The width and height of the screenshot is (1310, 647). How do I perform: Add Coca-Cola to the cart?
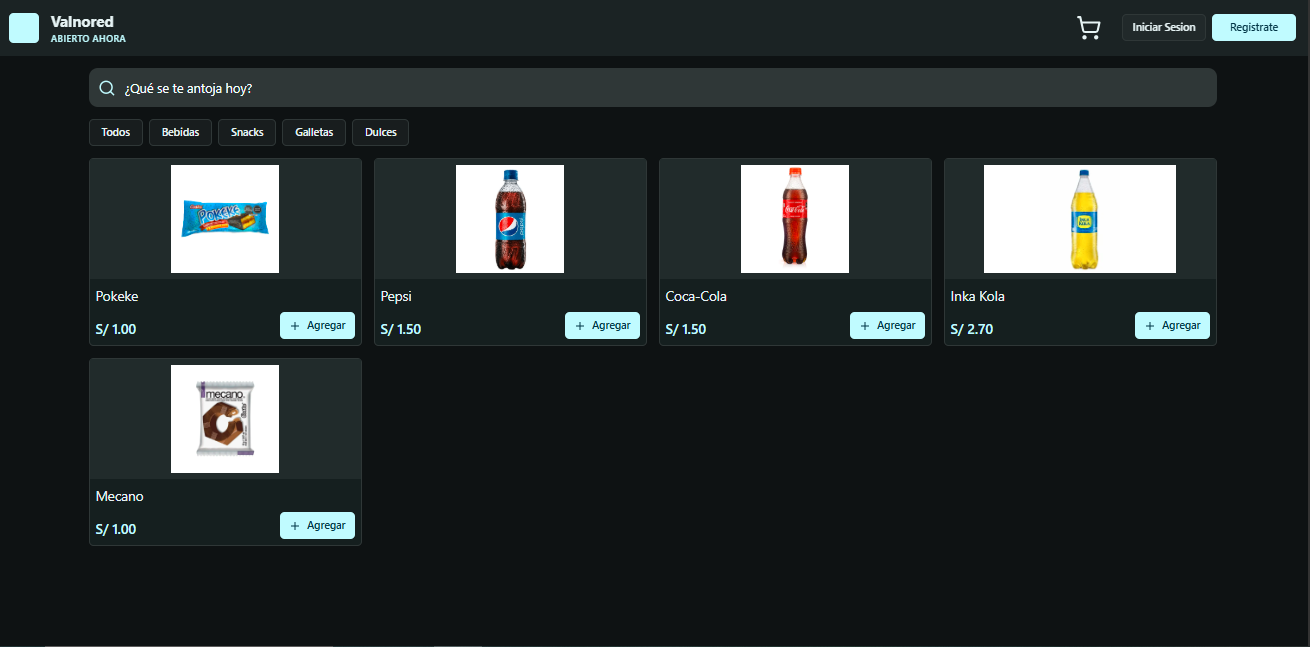(887, 325)
